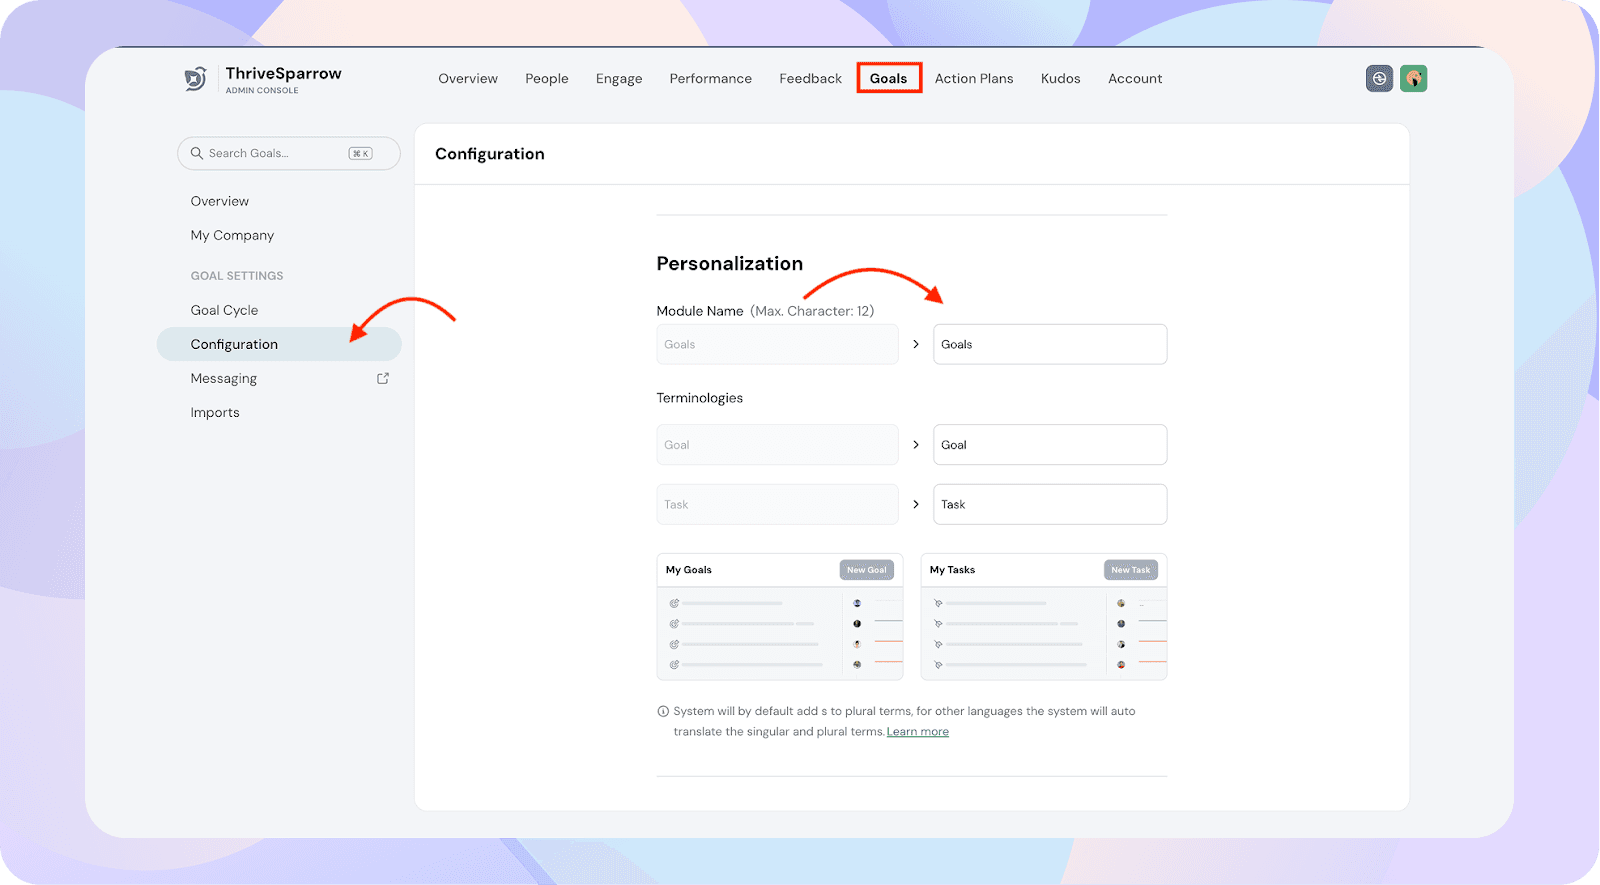Follow the Learn more link

[917, 732]
